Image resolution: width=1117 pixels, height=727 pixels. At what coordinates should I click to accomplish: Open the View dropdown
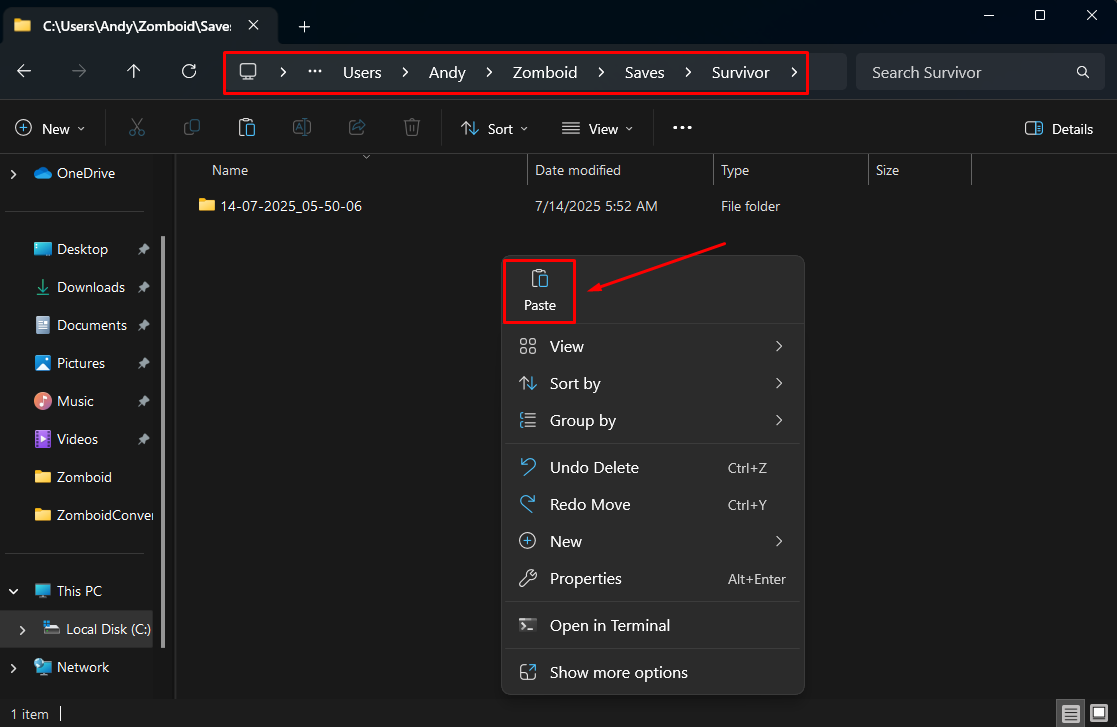597,128
